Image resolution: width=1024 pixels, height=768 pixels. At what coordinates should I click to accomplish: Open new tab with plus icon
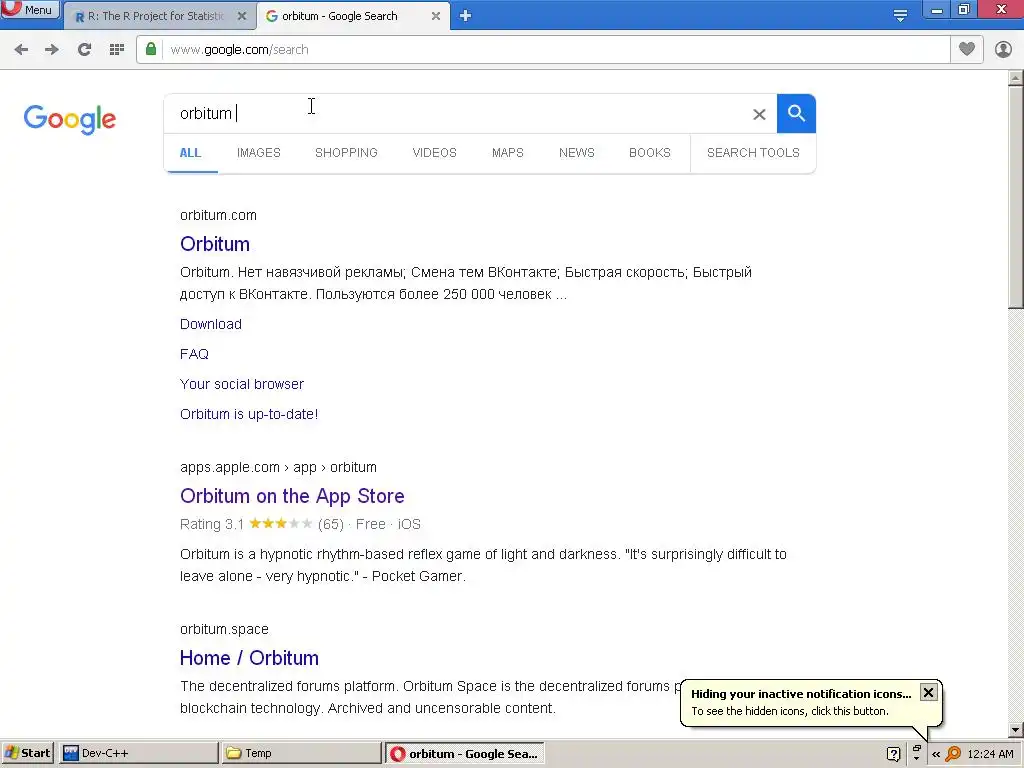(465, 16)
